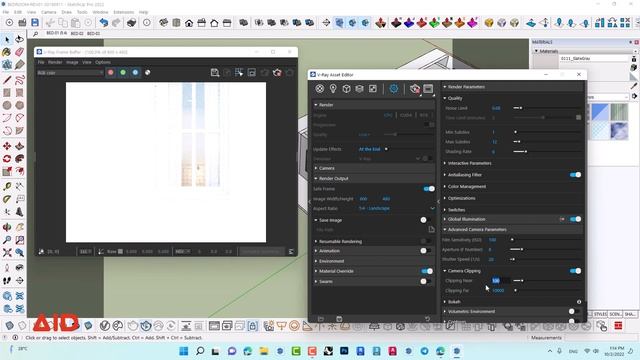The image size is (640, 360).
Task: Select the Move tool with red arrows
Action: [x=7, y=146]
